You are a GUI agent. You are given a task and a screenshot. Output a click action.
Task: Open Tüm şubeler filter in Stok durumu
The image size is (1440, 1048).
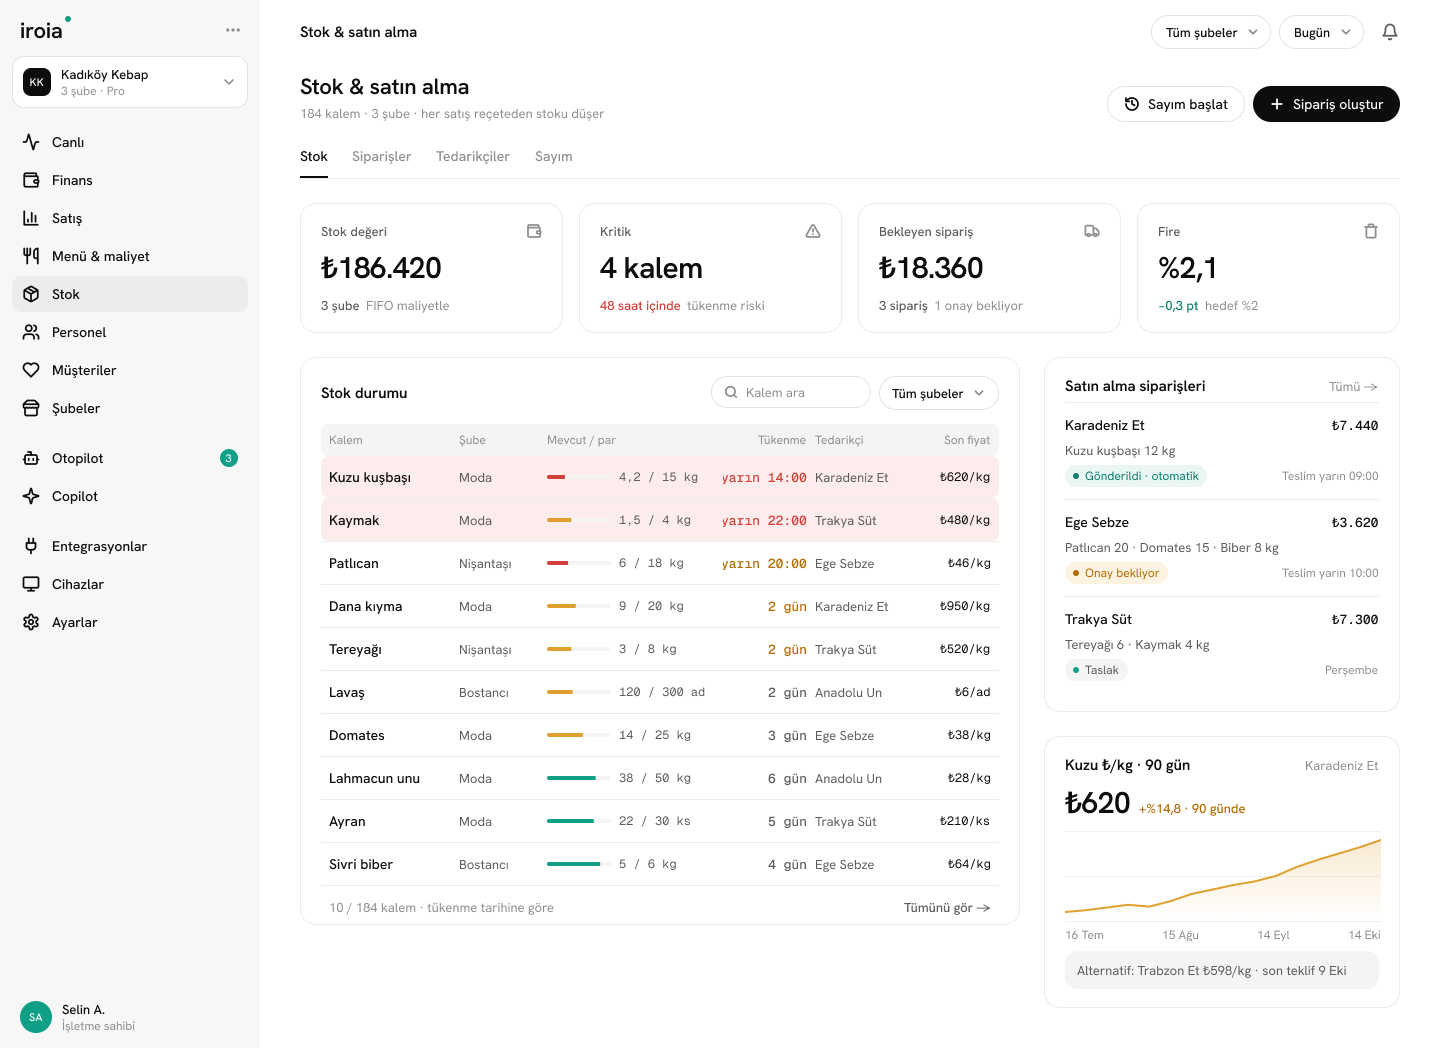[x=939, y=393]
